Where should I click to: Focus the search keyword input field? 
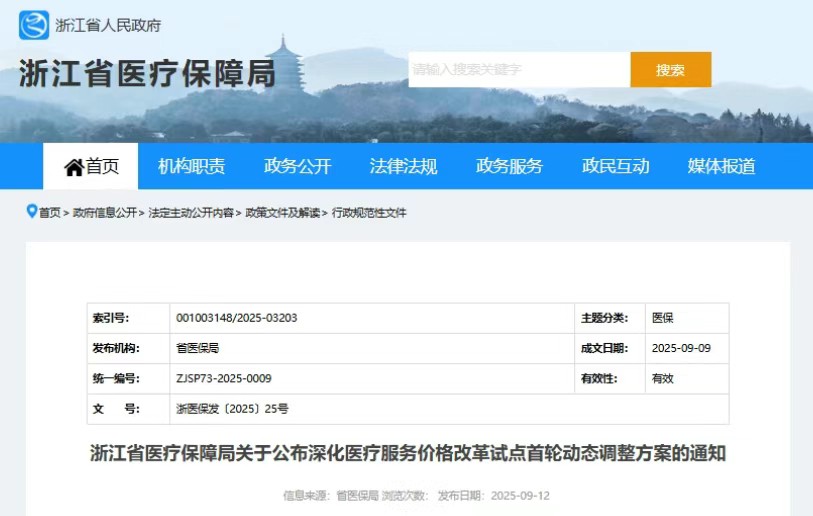518,70
